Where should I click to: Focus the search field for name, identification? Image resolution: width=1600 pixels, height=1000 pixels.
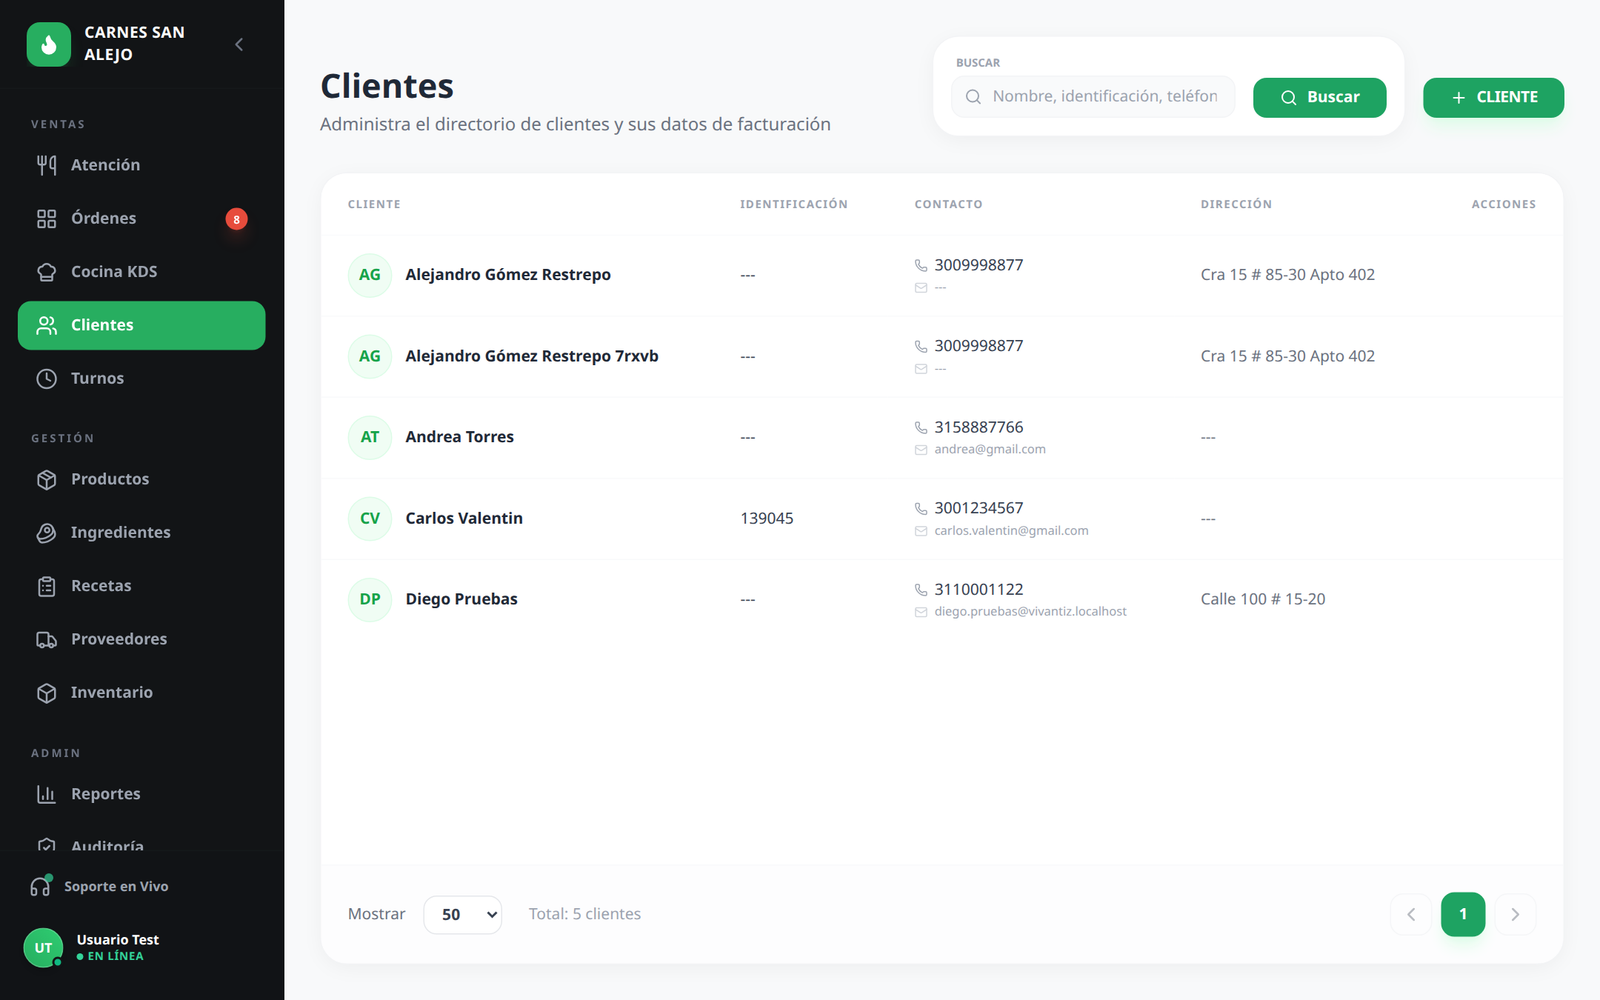[x=1093, y=97]
